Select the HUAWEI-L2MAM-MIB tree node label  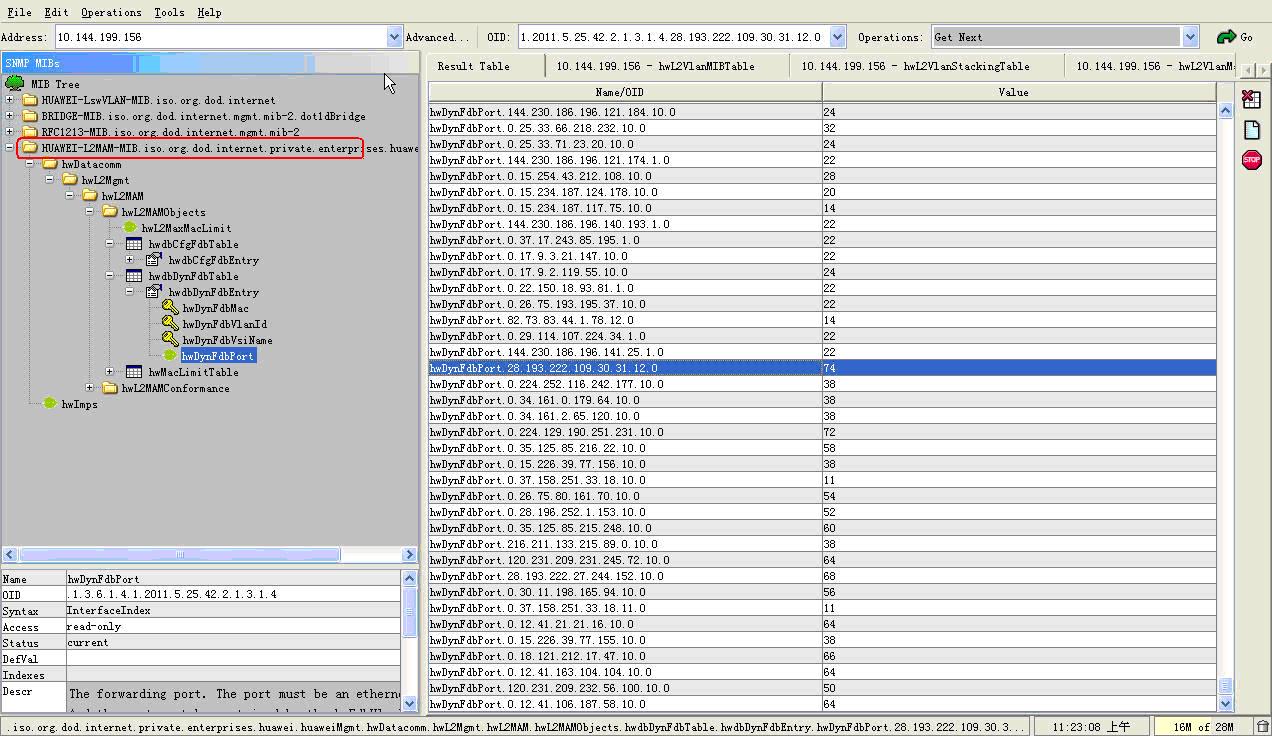click(x=230, y=148)
